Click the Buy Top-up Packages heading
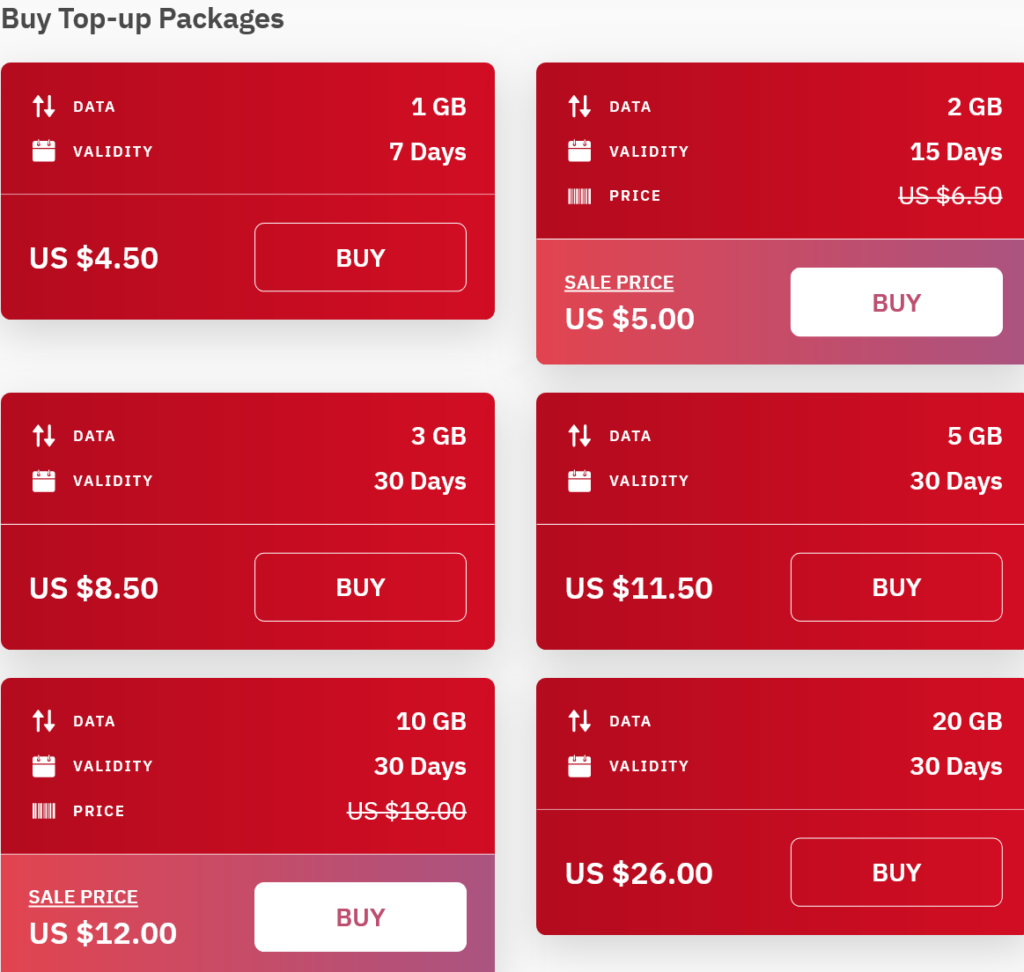The image size is (1024, 972). click(142, 19)
